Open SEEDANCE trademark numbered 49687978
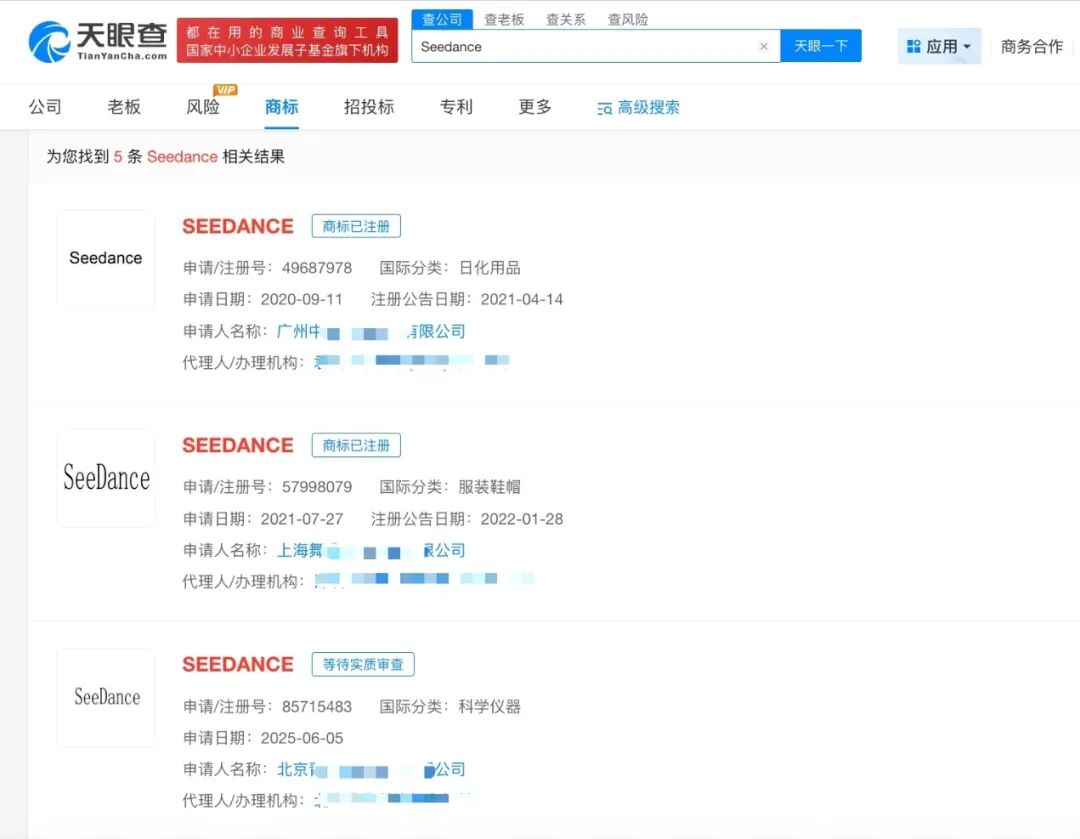 pos(238,226)
